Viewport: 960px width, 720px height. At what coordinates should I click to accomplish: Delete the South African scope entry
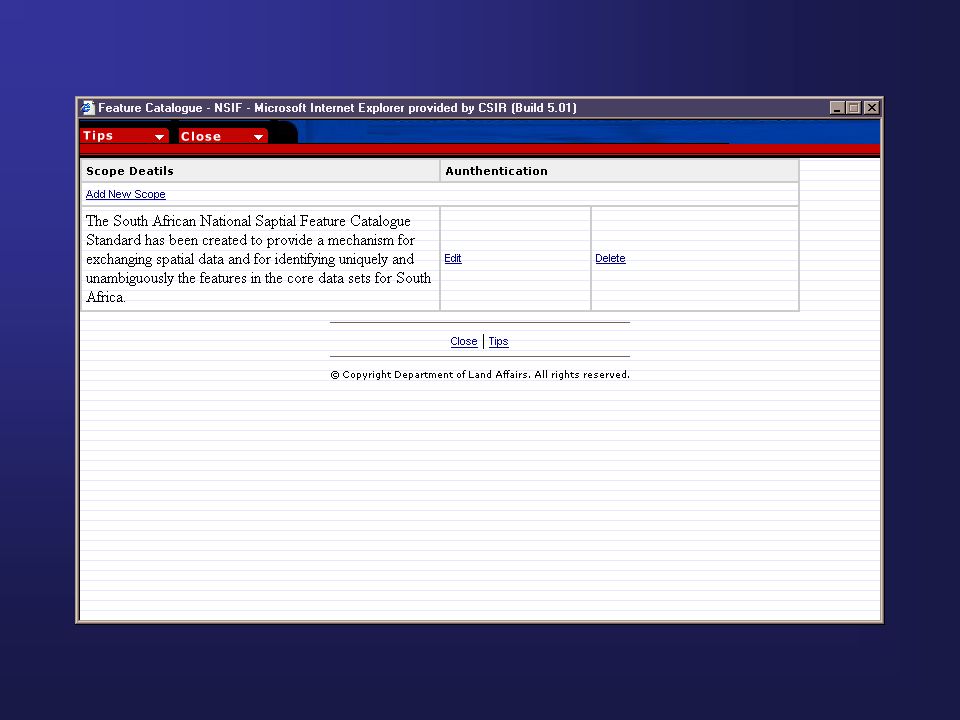tap(610, 258)
